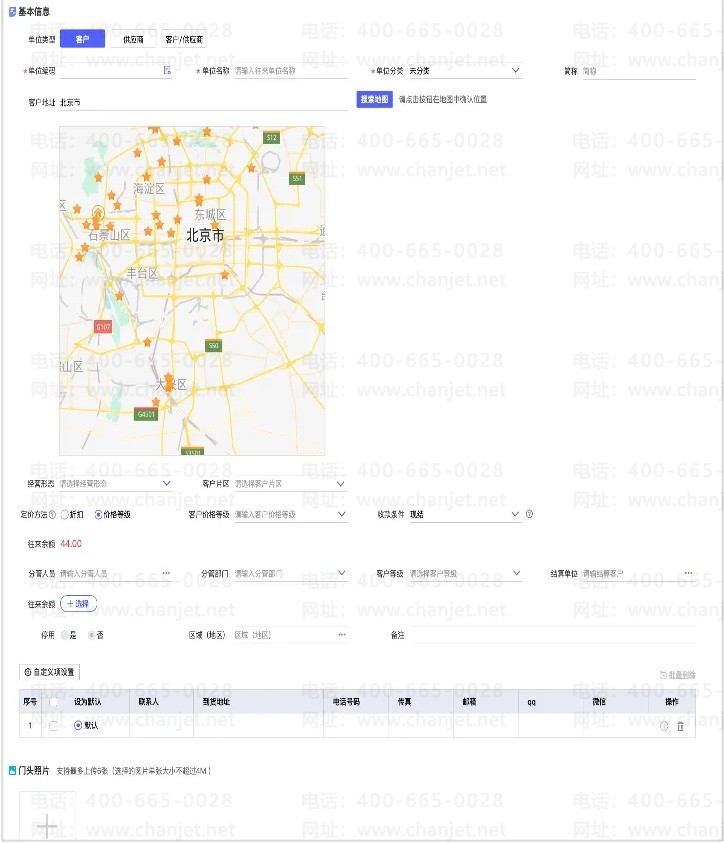
Task: Select the 折扣 pricing radio button
Action: [x=65, y=515]
